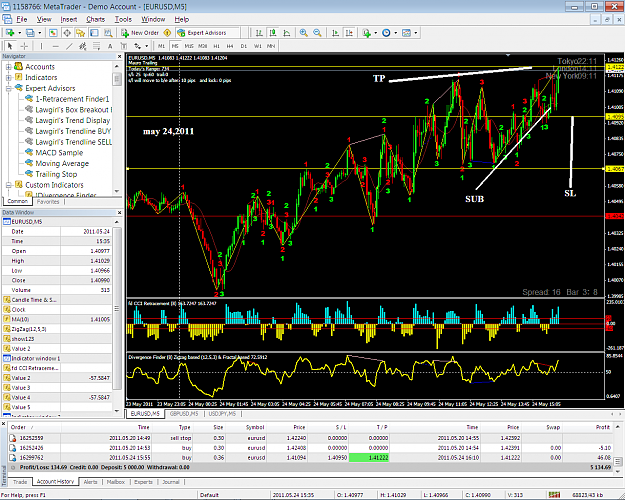Toggle the Chart Shift icon
Viewport: 625px width, 500px height.
349,33
